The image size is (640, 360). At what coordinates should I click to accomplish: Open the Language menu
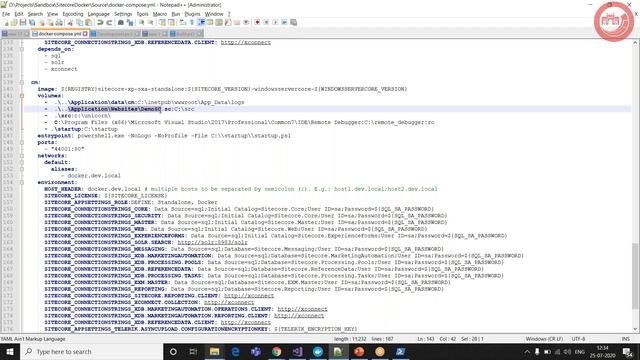pyautogui.click(x=98, y=14)
